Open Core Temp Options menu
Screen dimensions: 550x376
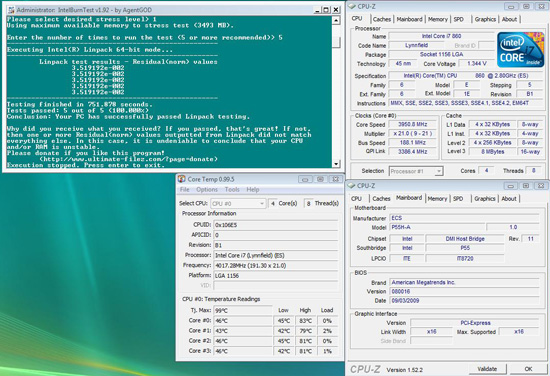click(x=207, y=189)
